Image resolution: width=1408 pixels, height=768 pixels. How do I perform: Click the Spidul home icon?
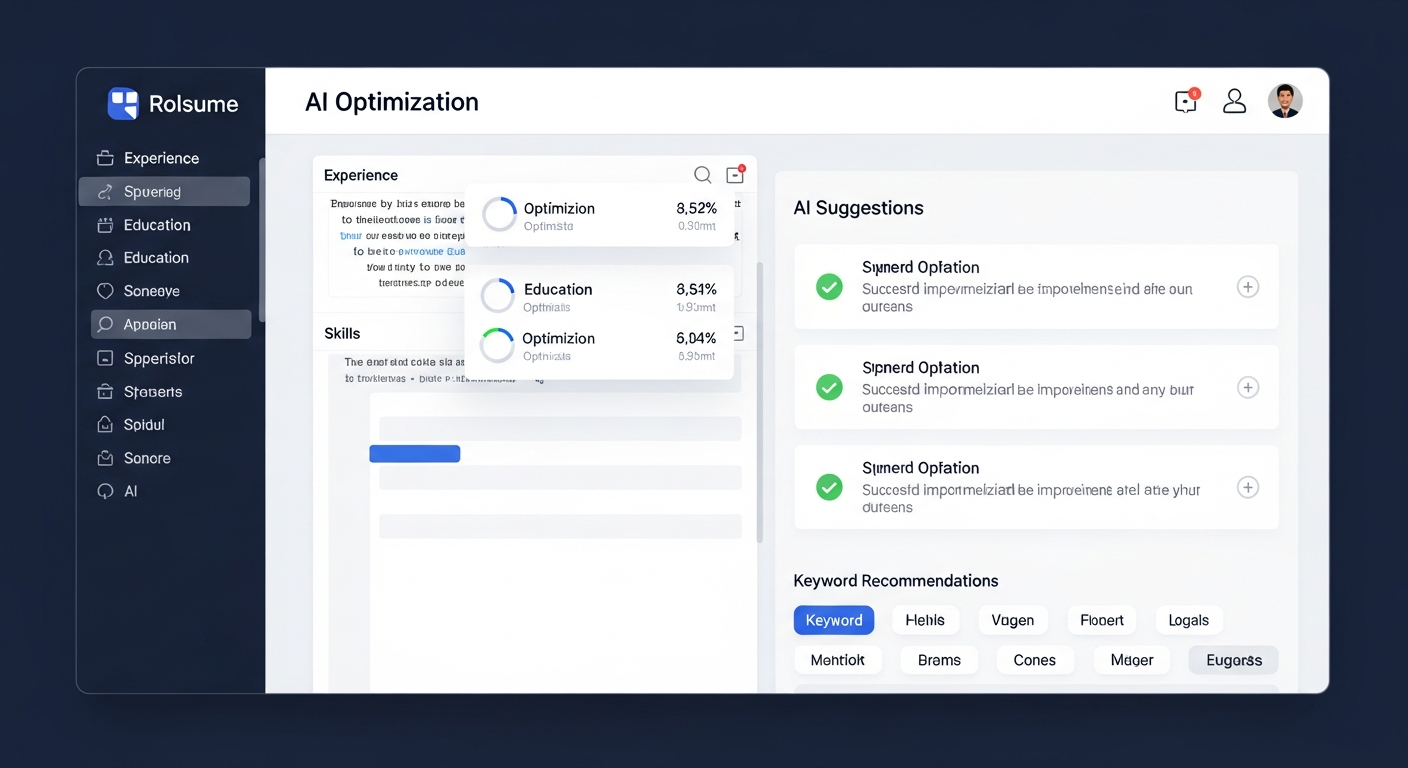coord(105,425)
